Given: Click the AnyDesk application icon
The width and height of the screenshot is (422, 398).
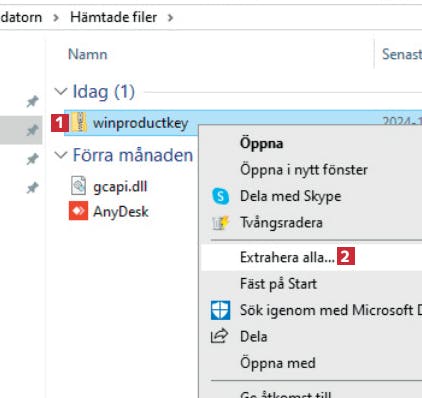Looking at the screenshot, I should coord(78,211).
